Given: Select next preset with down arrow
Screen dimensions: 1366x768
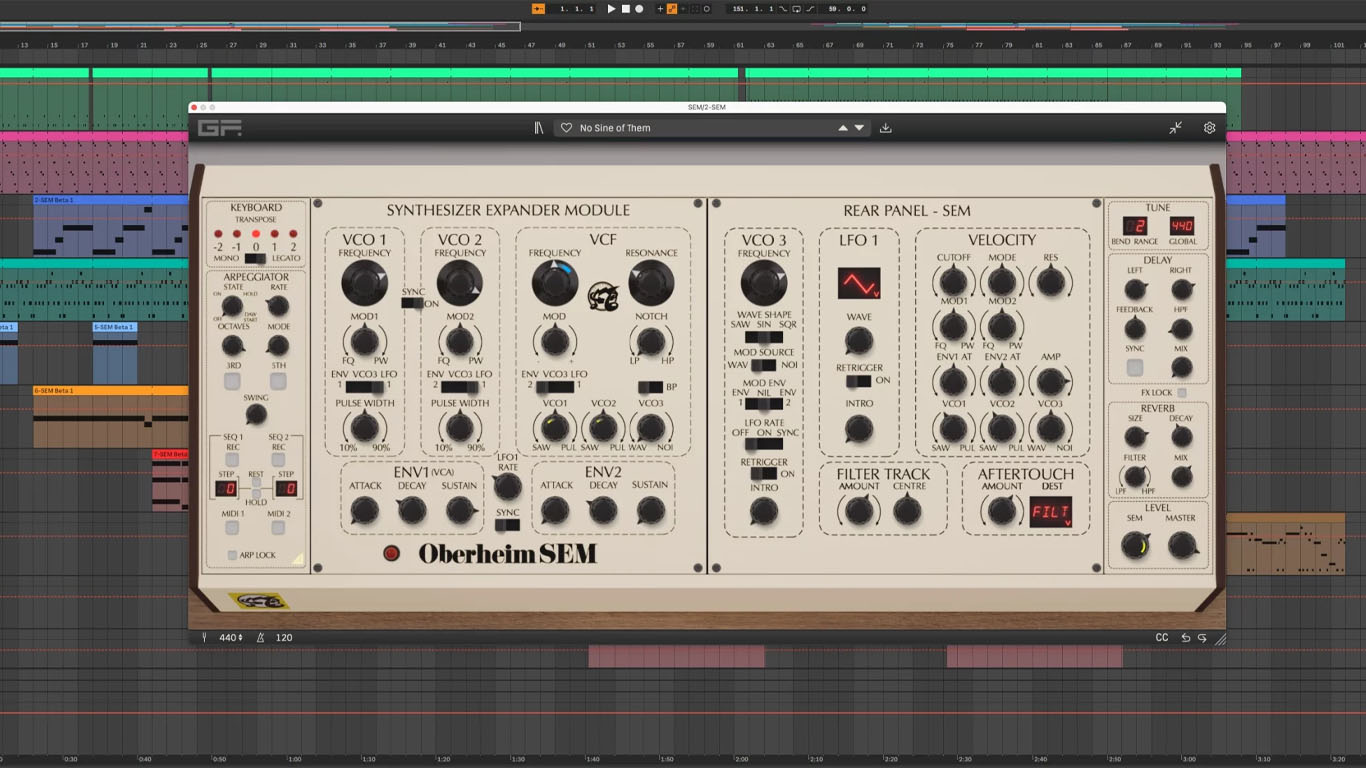Looking at the screenshot, I should pyautogui.click(x=859, y=128).
